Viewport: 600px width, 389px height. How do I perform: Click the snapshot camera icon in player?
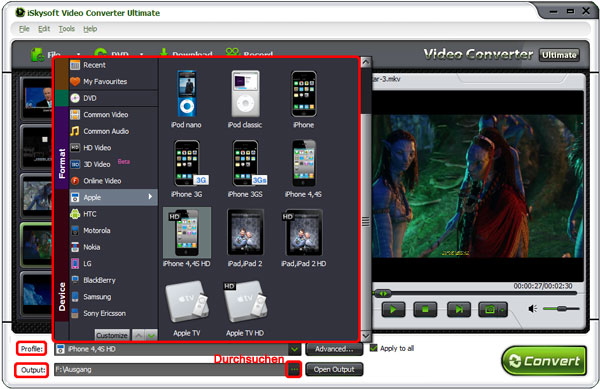pyautogui.click(x=493, y=309)
